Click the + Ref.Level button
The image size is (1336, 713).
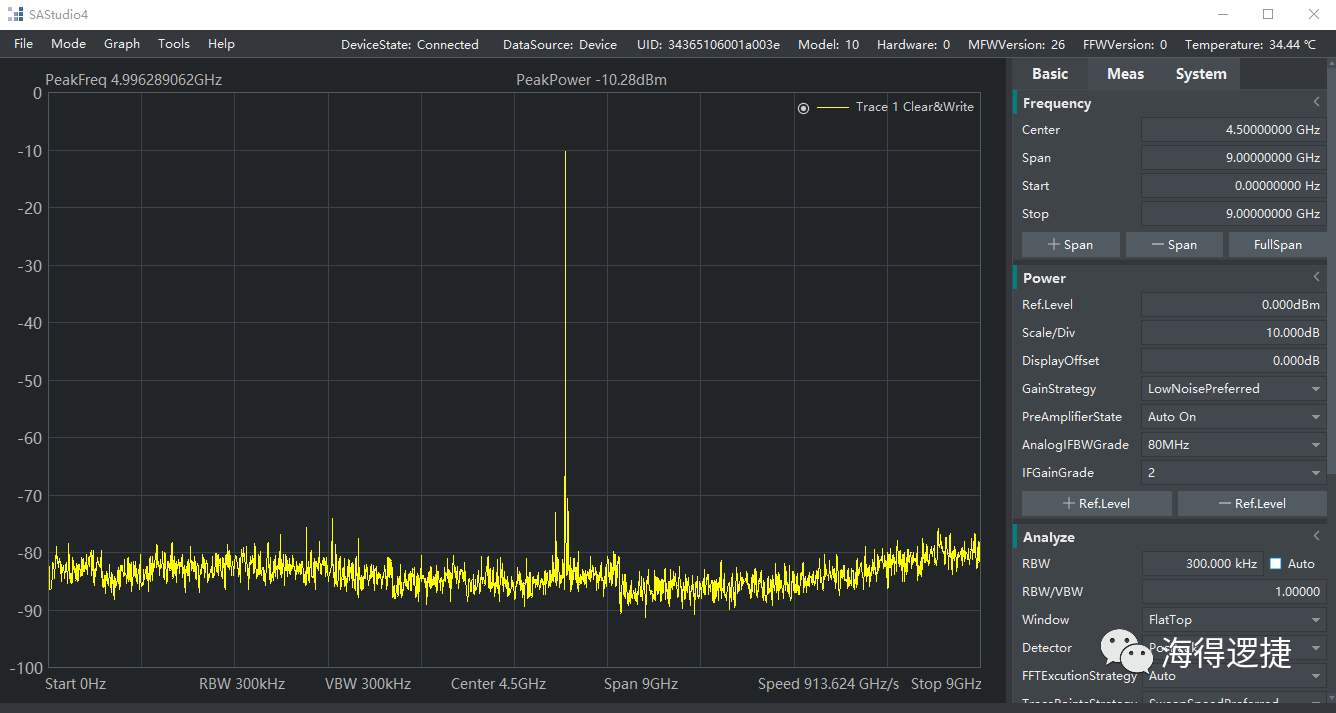pyautogui.click(x=1097, y=504)
